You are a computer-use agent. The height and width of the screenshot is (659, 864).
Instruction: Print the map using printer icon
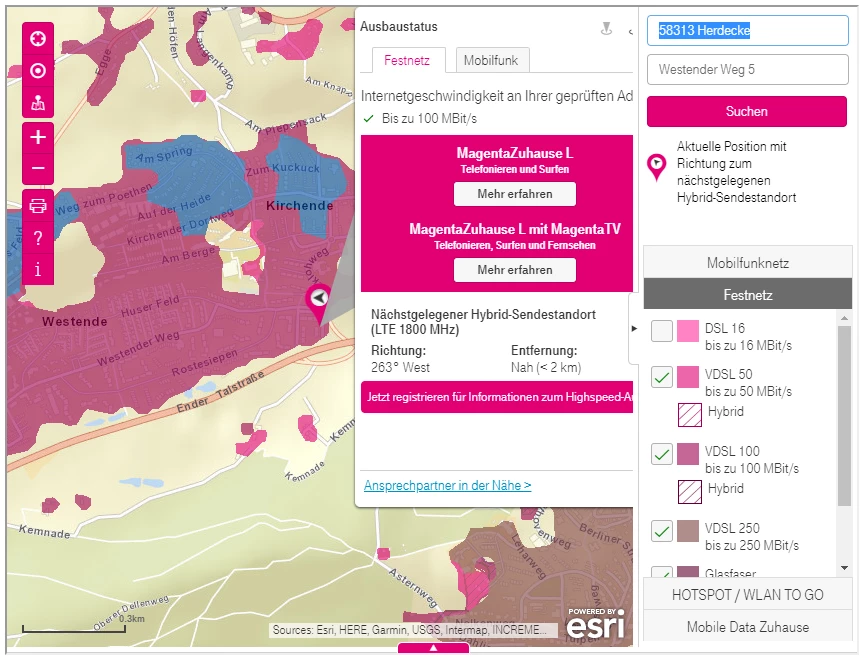point(38,206)
